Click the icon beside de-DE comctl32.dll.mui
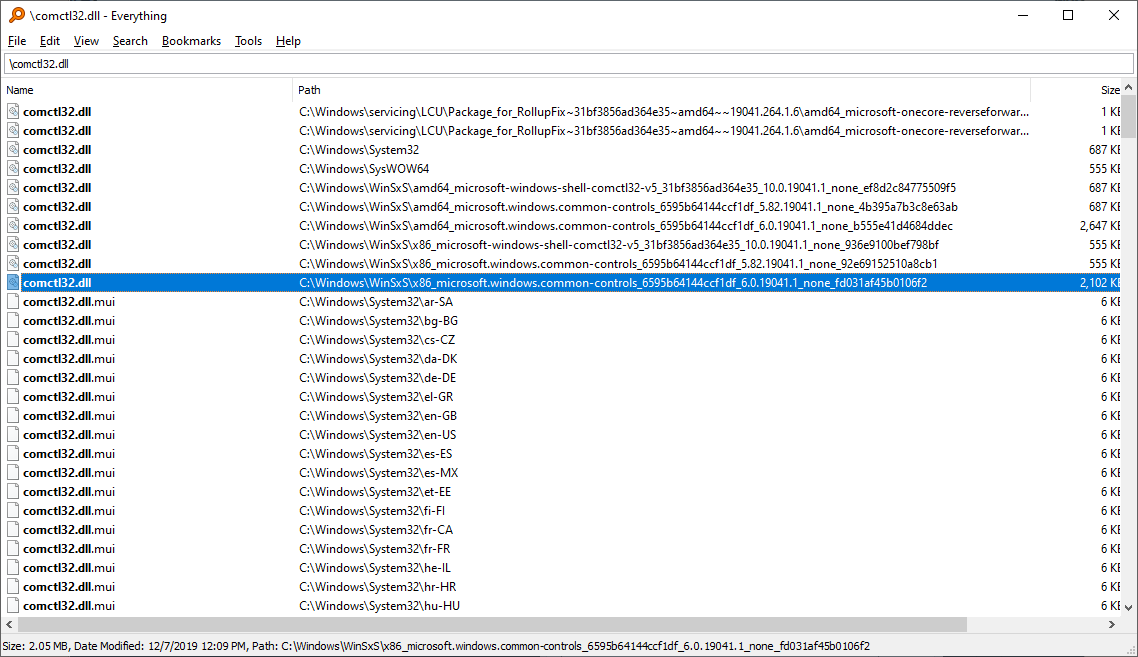 click(11, 377)
